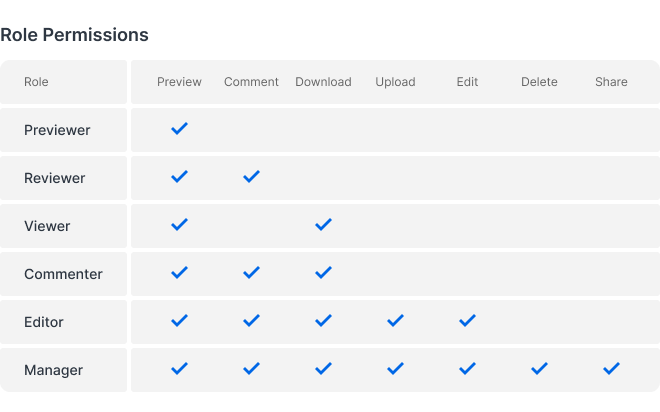Click Commenter's Comment checkmark icon

click(252, 273)
